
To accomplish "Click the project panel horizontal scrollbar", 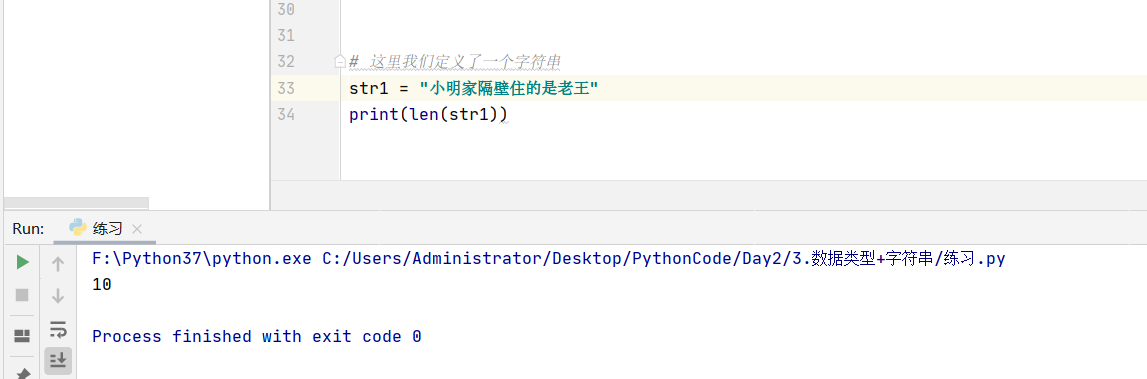I will pyautogui.click(x=76, y=203).
